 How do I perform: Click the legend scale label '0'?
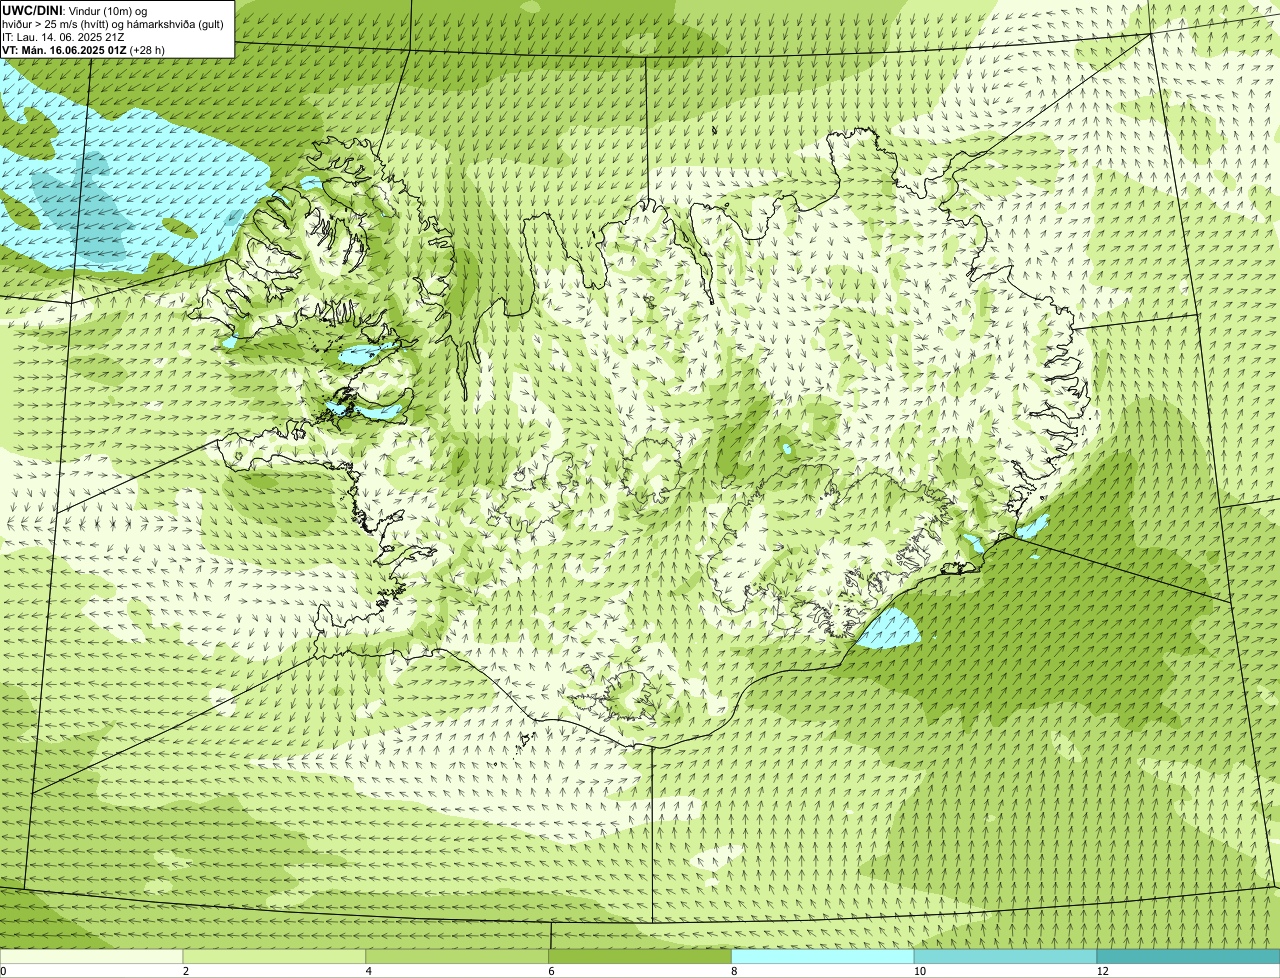[3, 971]
